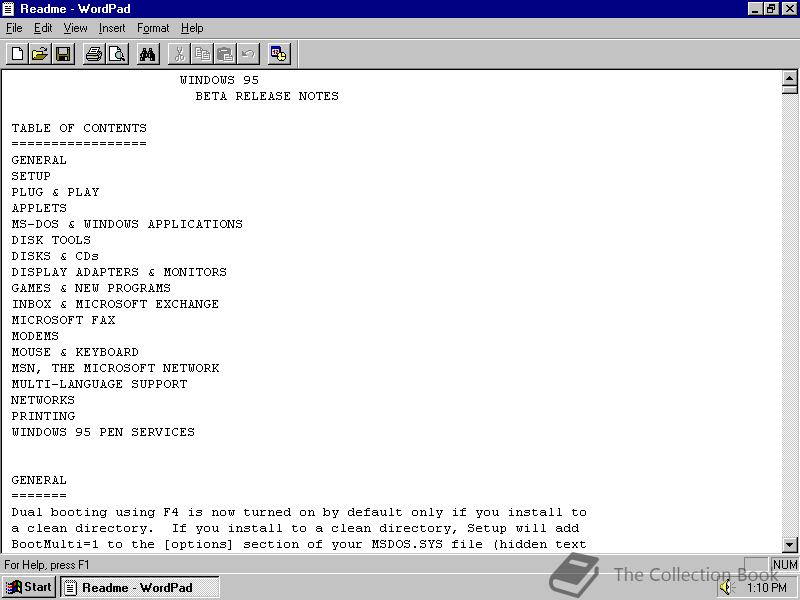
Task: Click 'PLUG & PLAY' contents line
Action: point(56,192)
